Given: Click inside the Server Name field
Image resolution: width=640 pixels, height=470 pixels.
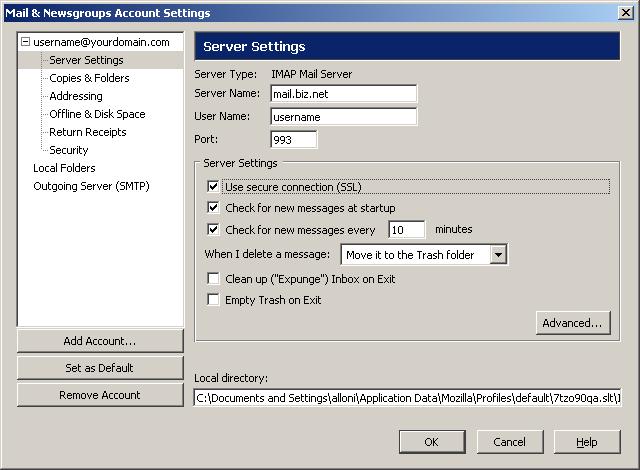Looking at the screenshot, I should coord(343,94).
